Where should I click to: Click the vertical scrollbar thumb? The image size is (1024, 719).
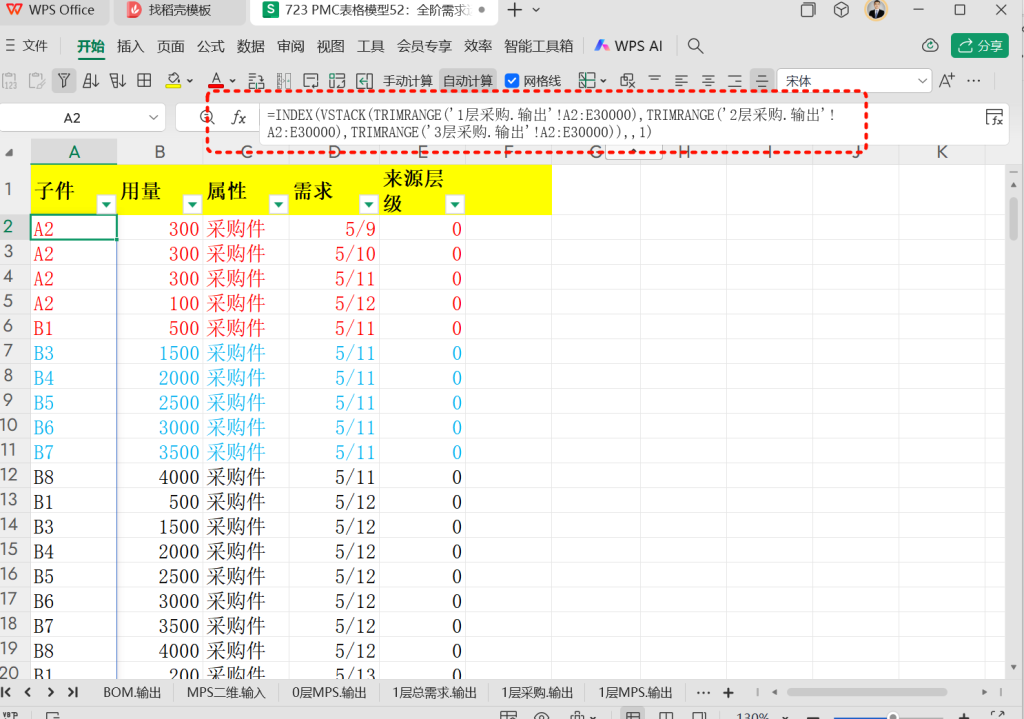pos(1014,219)
